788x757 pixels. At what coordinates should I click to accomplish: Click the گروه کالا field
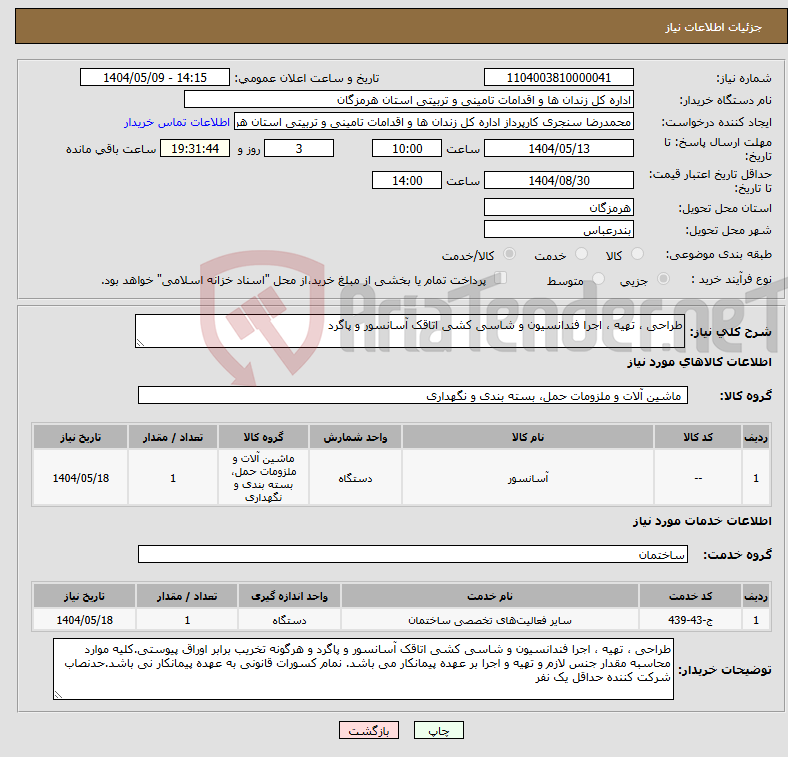pyautogui.click(x=413, y=395)
